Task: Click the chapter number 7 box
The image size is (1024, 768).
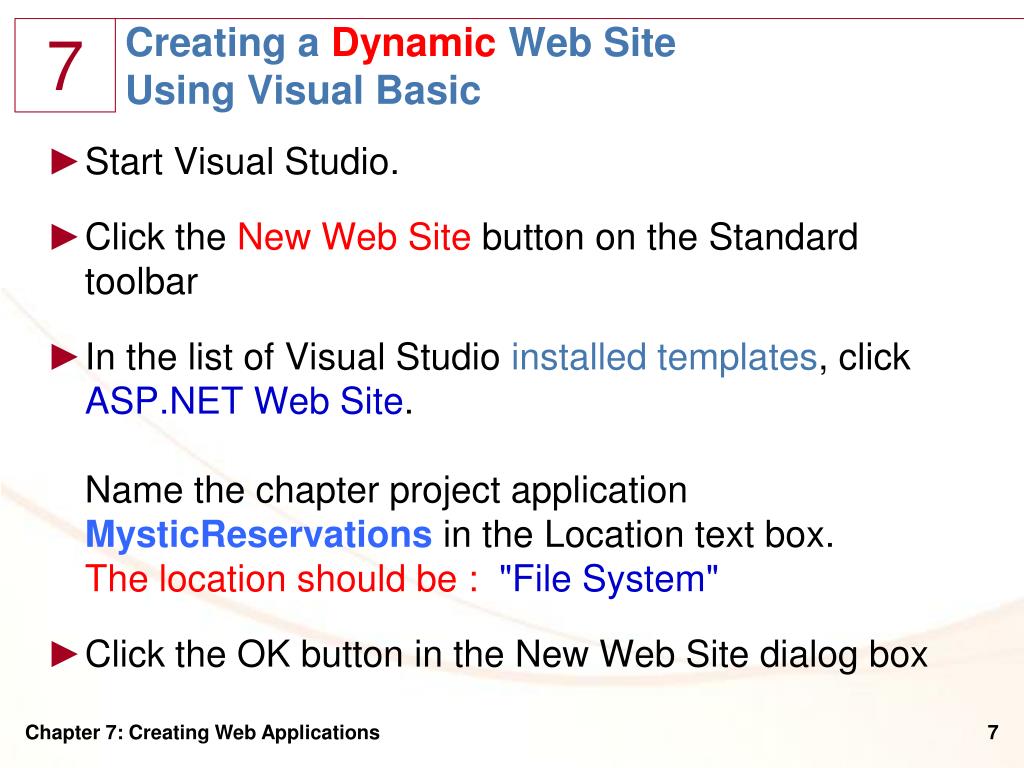Action: [65, 65]
